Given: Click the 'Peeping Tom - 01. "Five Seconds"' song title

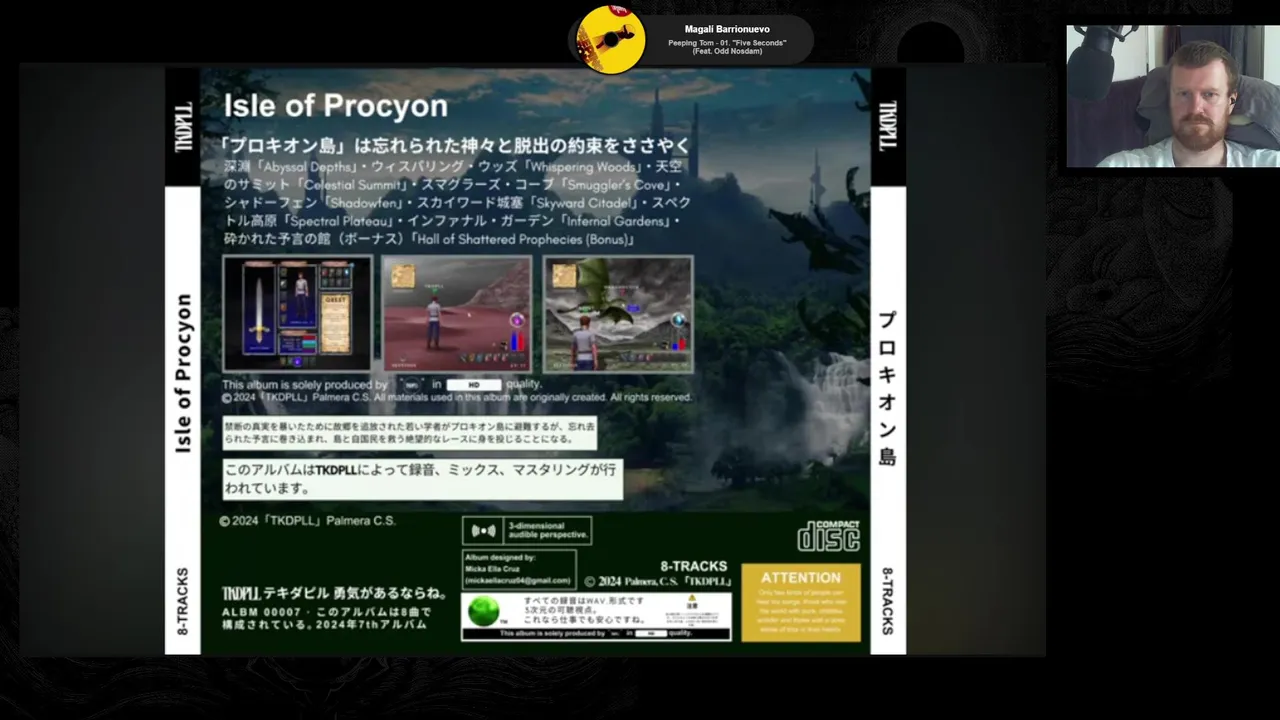Looking at the screenshot, I should point(727,42).
